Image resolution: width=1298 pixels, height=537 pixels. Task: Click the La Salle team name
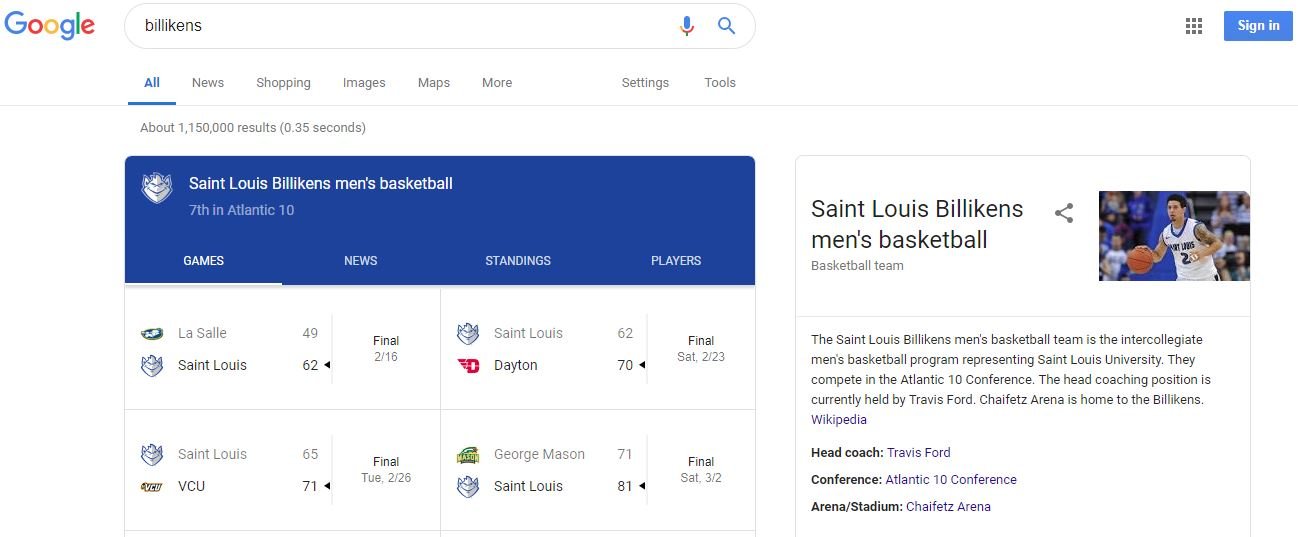[x=202, y=333]
